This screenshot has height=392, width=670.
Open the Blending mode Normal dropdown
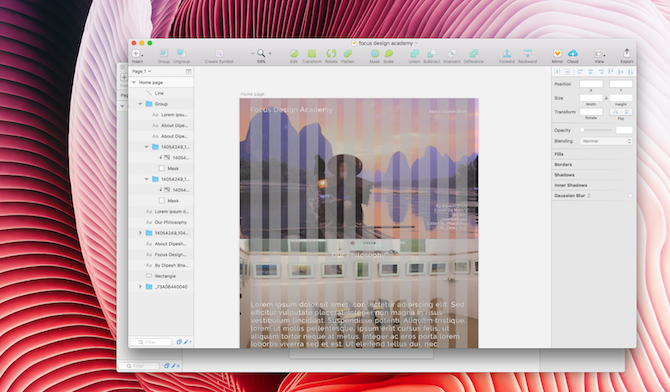606,141
